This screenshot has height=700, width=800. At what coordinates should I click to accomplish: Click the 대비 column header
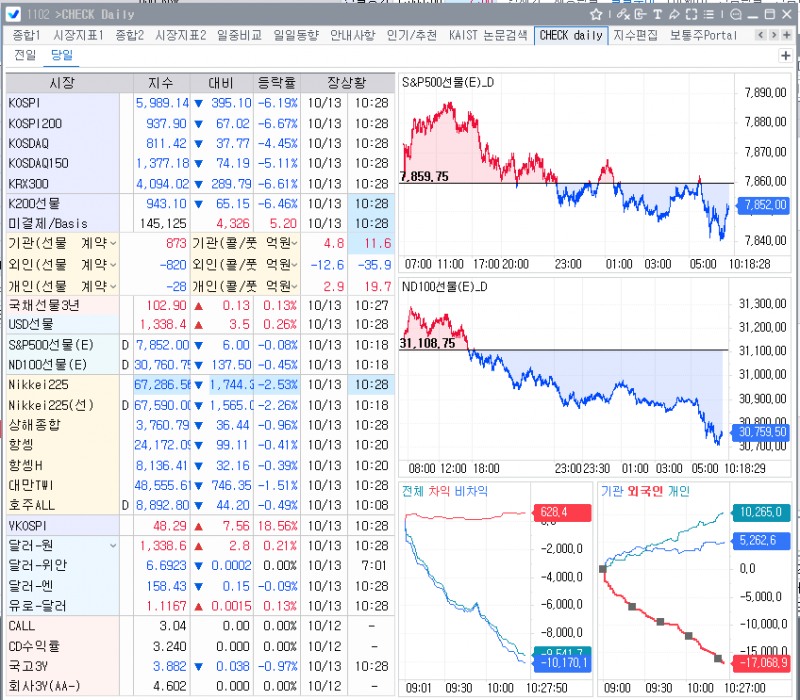coord(221,83)
